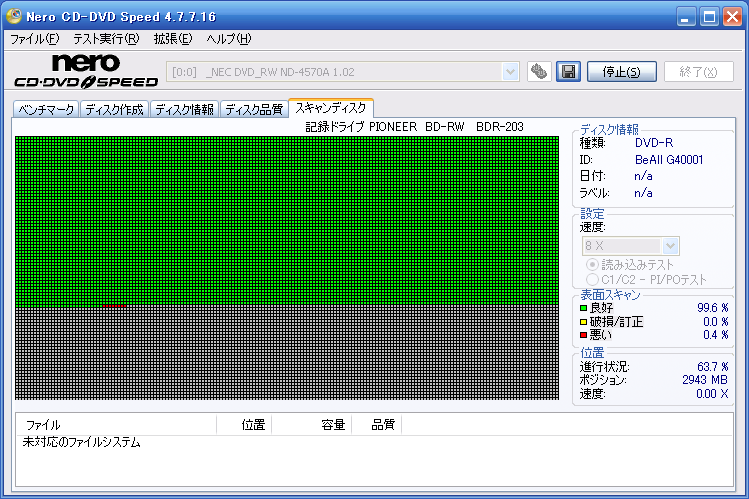749x499 pixels.
Task: Click the red 悪い legend square
Action: tap(583, 335)
